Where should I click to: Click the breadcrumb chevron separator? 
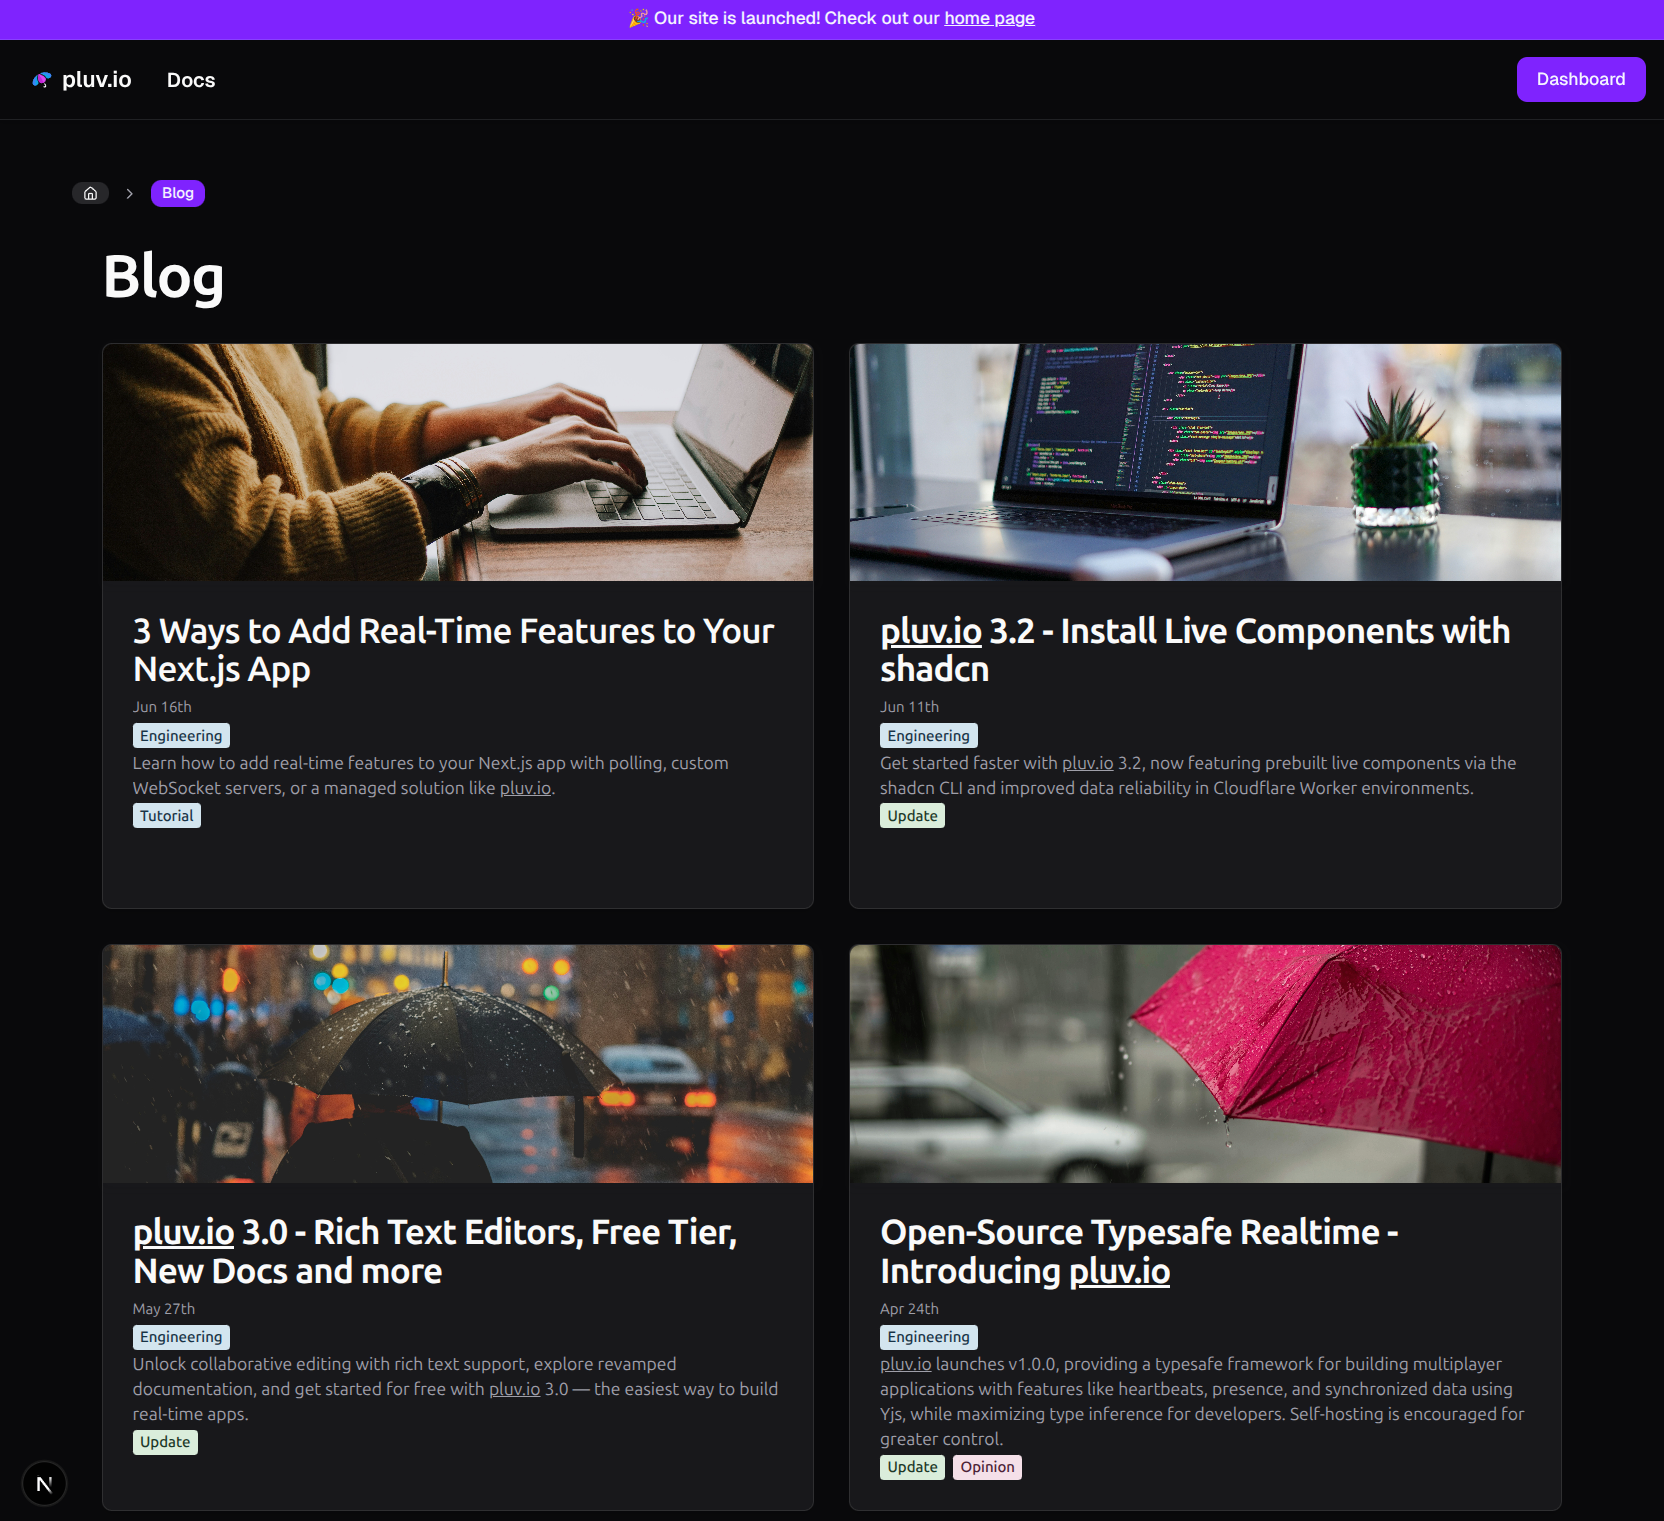(129, 193)
